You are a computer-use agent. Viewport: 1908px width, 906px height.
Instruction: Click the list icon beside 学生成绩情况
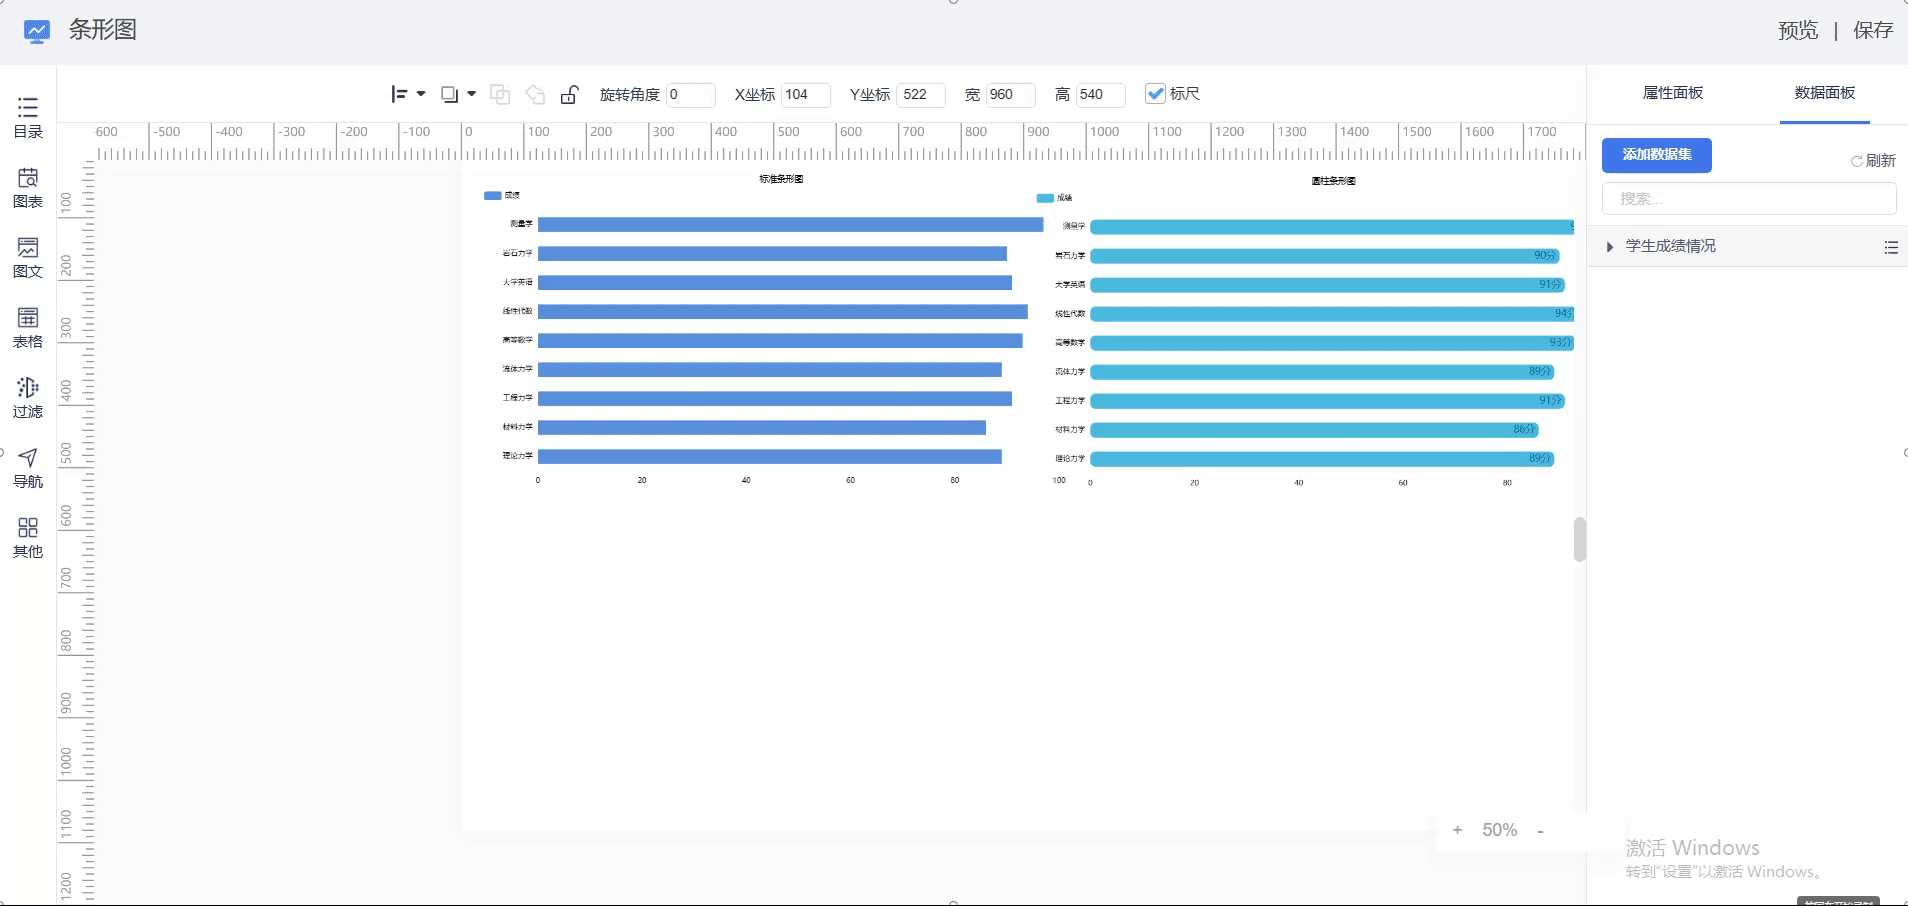pos(1890,247)
